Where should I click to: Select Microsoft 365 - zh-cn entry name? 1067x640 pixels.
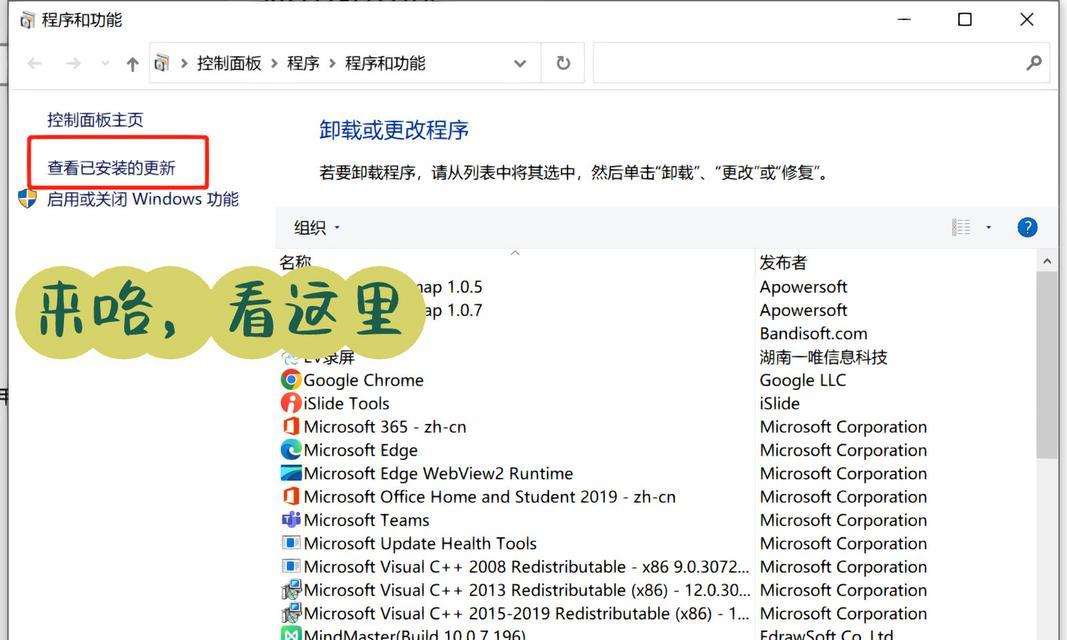[x=385, y=427]
